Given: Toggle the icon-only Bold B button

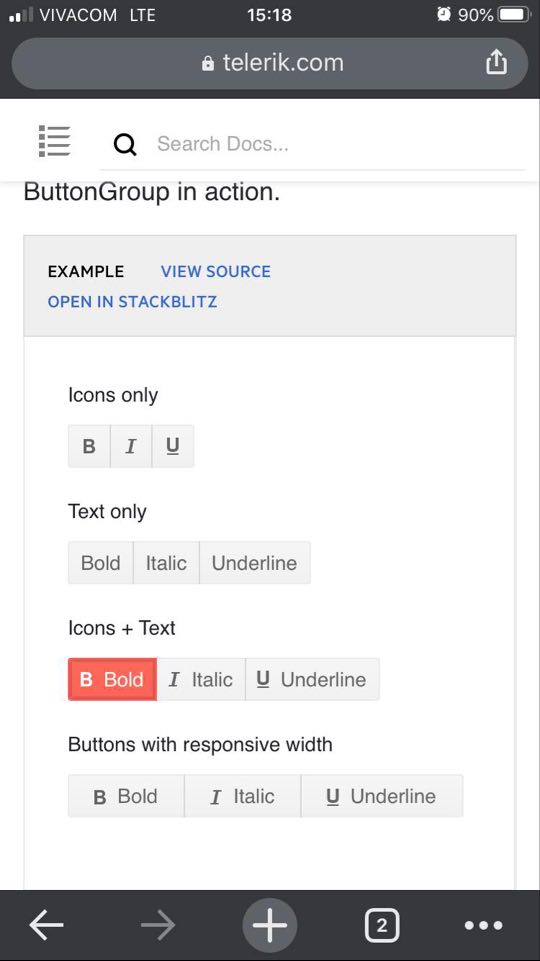Looking at the screenshot, I should pyautogui.click(x=89, y=446).
